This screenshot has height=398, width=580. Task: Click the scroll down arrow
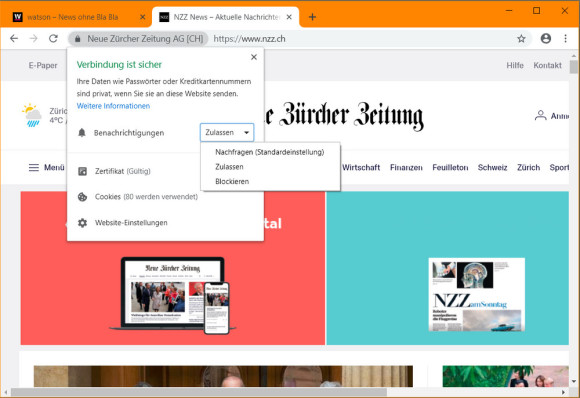(x=574, y=381)
